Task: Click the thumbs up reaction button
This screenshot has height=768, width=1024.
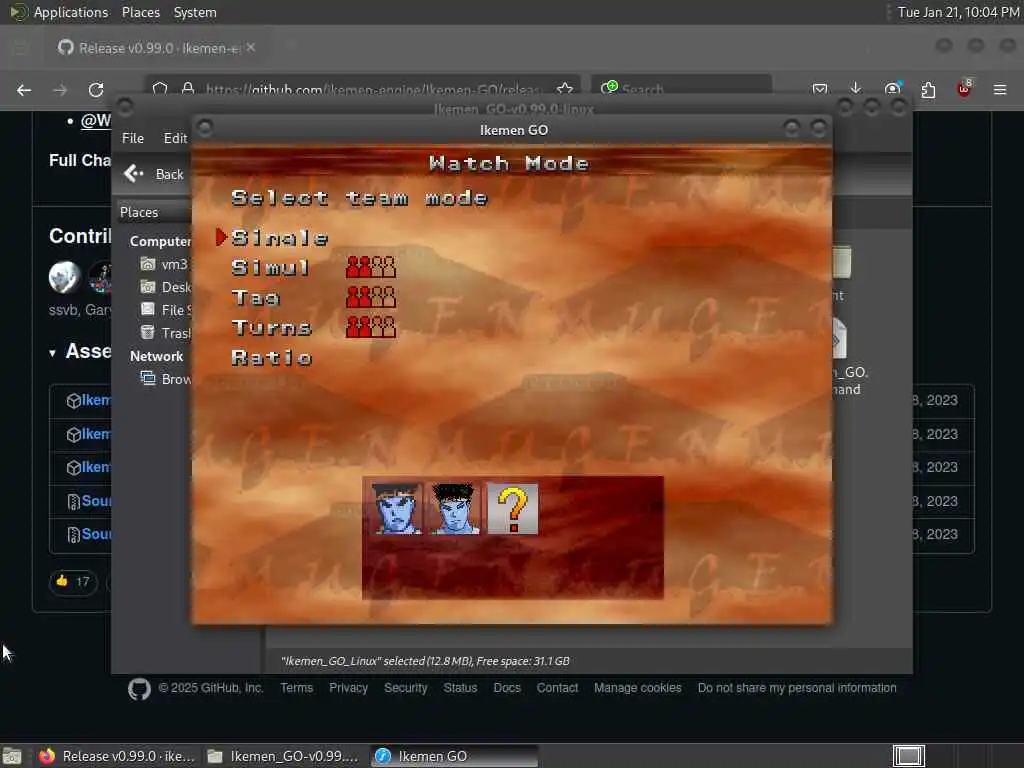Action: (x=73, y=581)
